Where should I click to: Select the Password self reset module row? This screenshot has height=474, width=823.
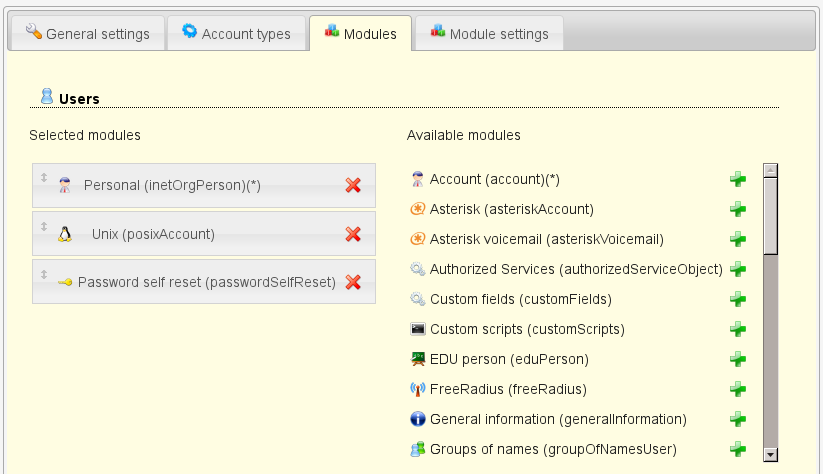point(205,282)
